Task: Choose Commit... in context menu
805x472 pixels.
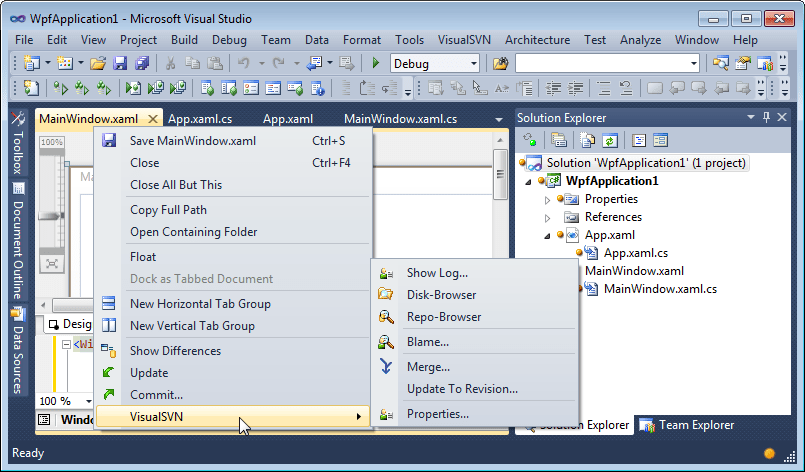Action: click(233, 395)
